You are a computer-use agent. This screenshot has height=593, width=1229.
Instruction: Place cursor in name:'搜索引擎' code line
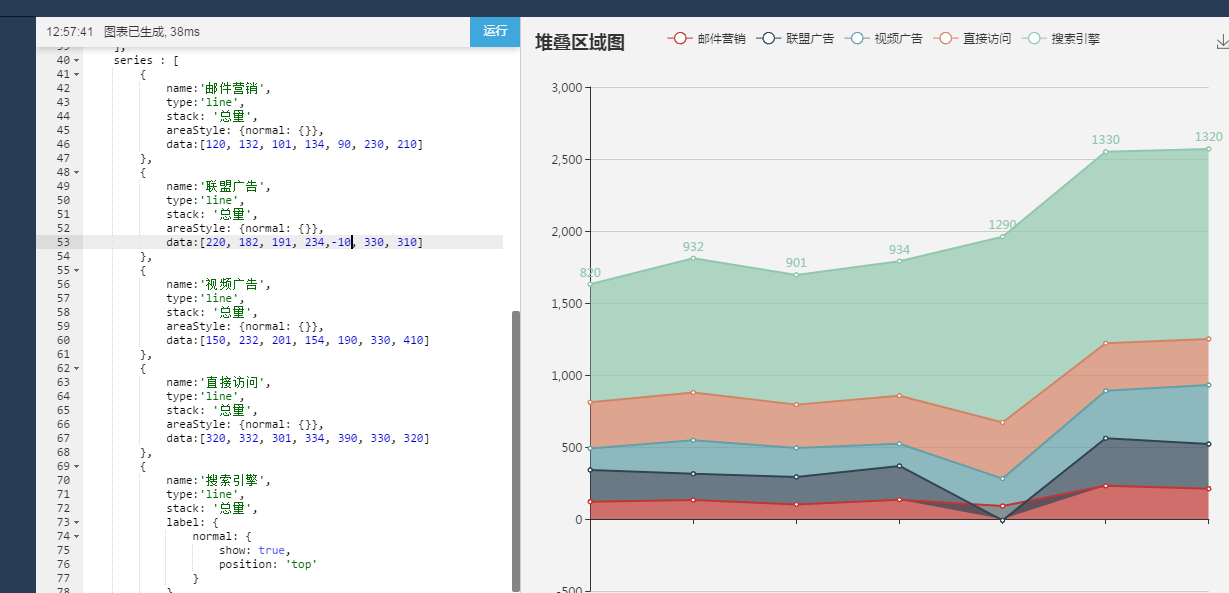(218, 480)
